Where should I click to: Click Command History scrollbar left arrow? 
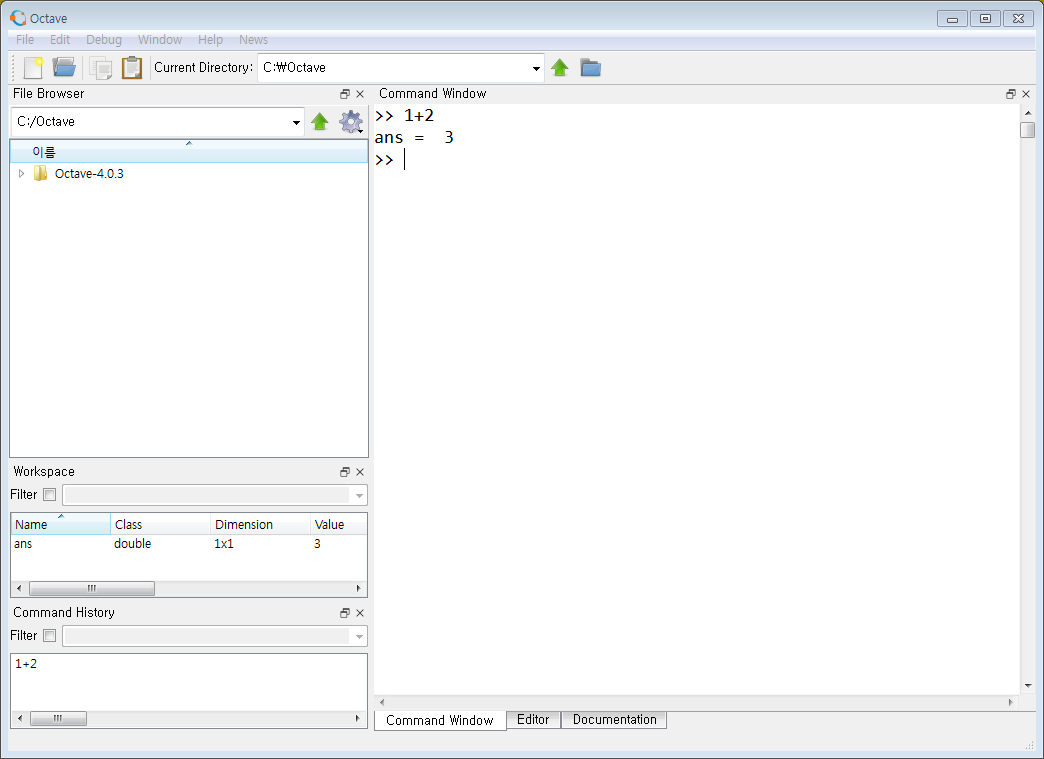pyautogui.click(x=19, y=718)
